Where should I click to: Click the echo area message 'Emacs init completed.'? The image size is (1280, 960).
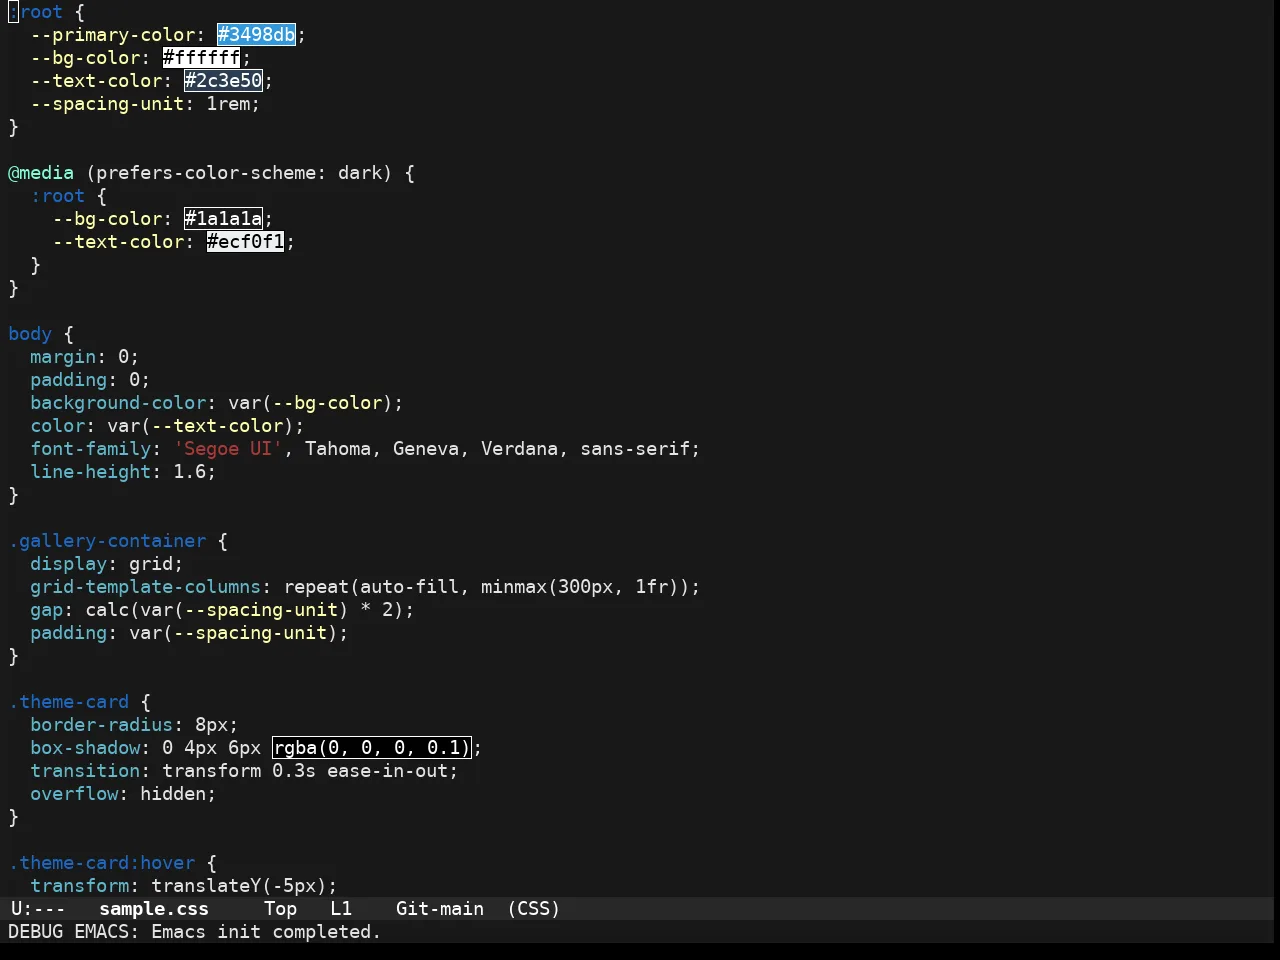[266, 932]
